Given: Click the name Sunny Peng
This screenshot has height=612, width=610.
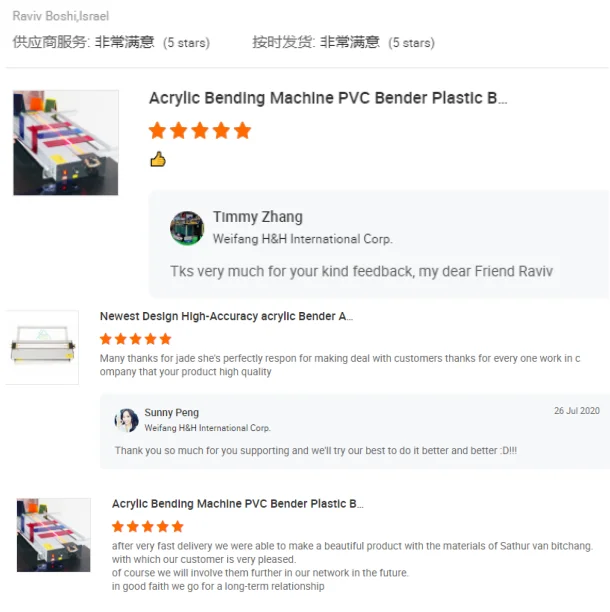Looking at the screenshot, I should 172,413.
